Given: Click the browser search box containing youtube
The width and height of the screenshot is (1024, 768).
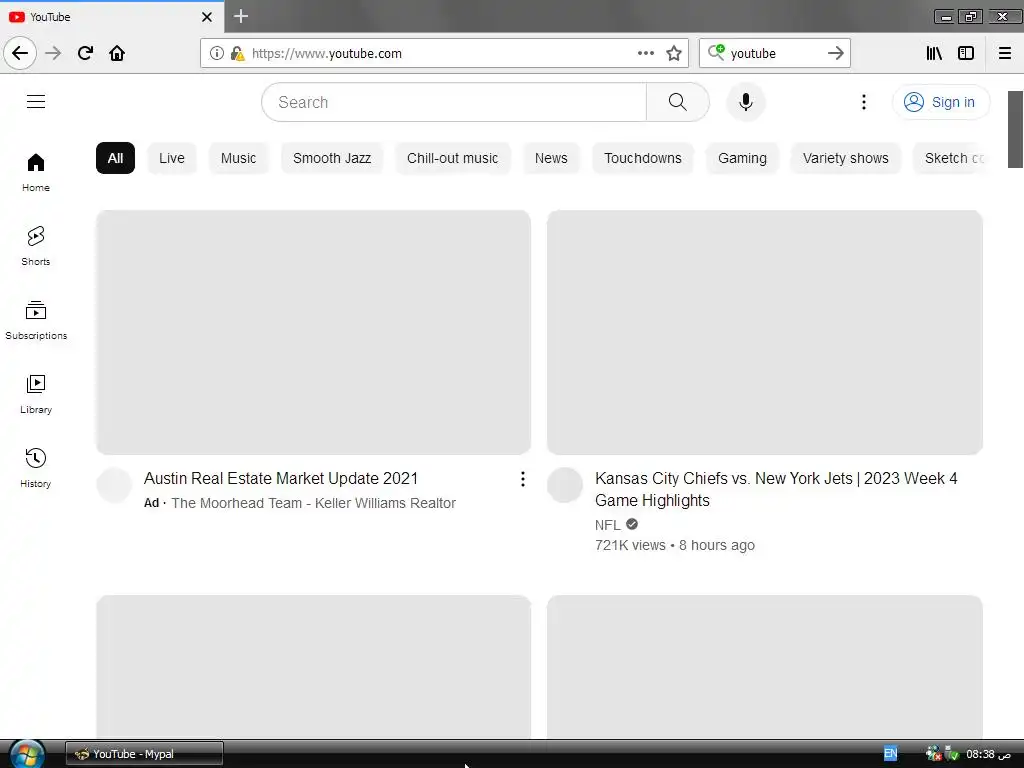Looking at the screenshot, I should [x=775, y=53].
